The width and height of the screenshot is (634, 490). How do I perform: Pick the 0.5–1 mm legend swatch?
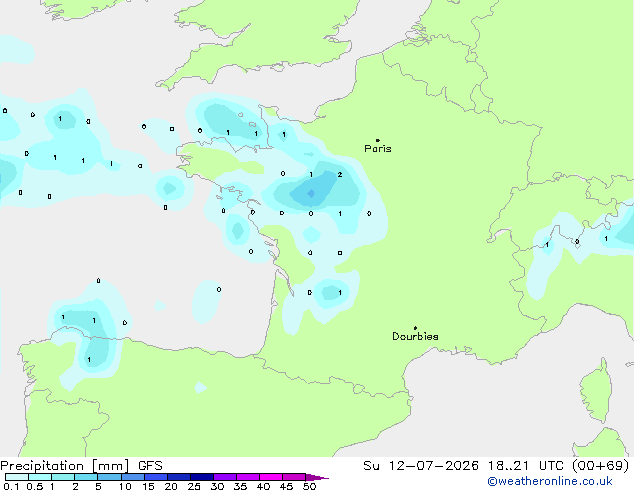[x=40, y=477]
